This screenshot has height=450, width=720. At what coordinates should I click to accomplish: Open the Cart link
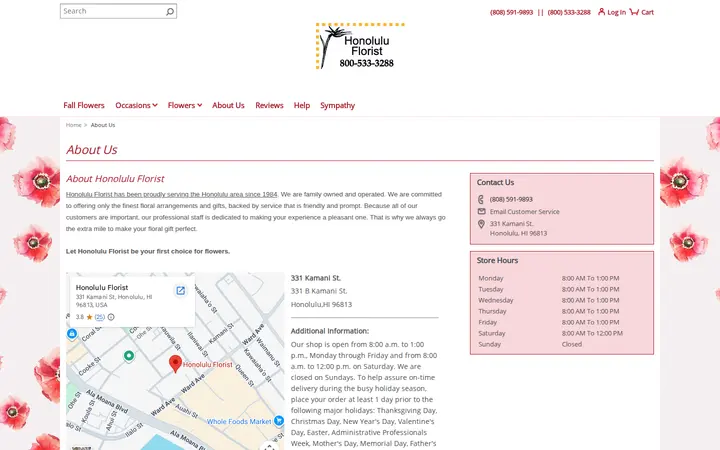click(647, 12)
